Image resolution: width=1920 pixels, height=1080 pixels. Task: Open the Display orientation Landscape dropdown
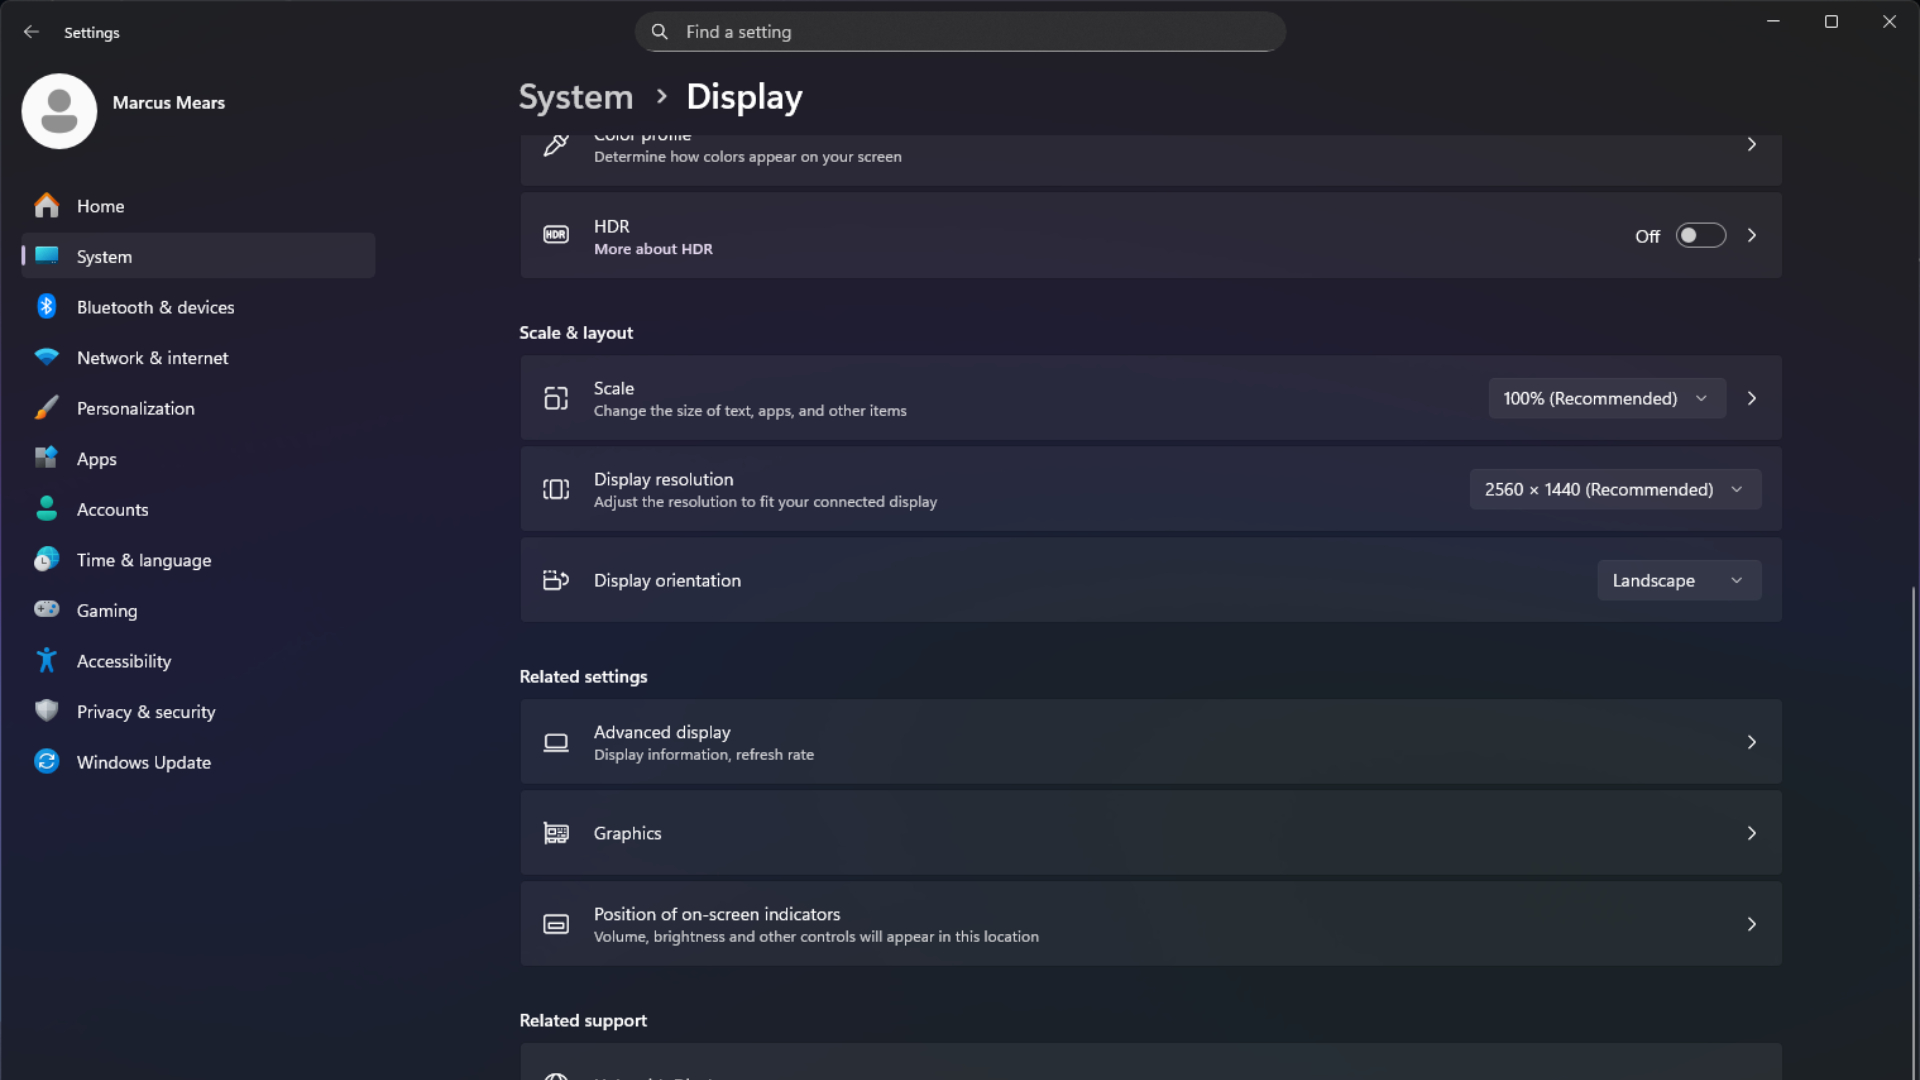click(1678, 580)
